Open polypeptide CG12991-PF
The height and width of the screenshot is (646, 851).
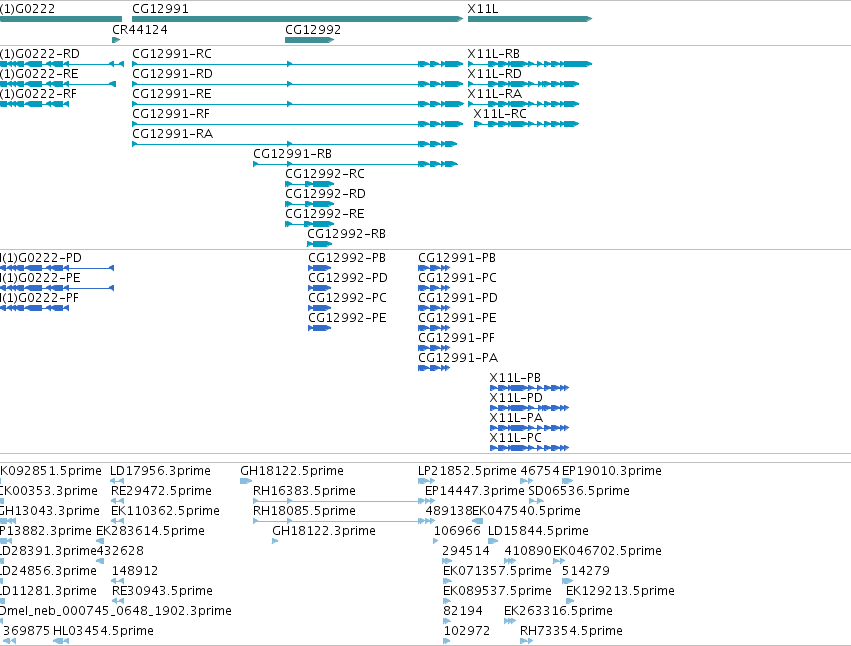click(x=456, y=338)
